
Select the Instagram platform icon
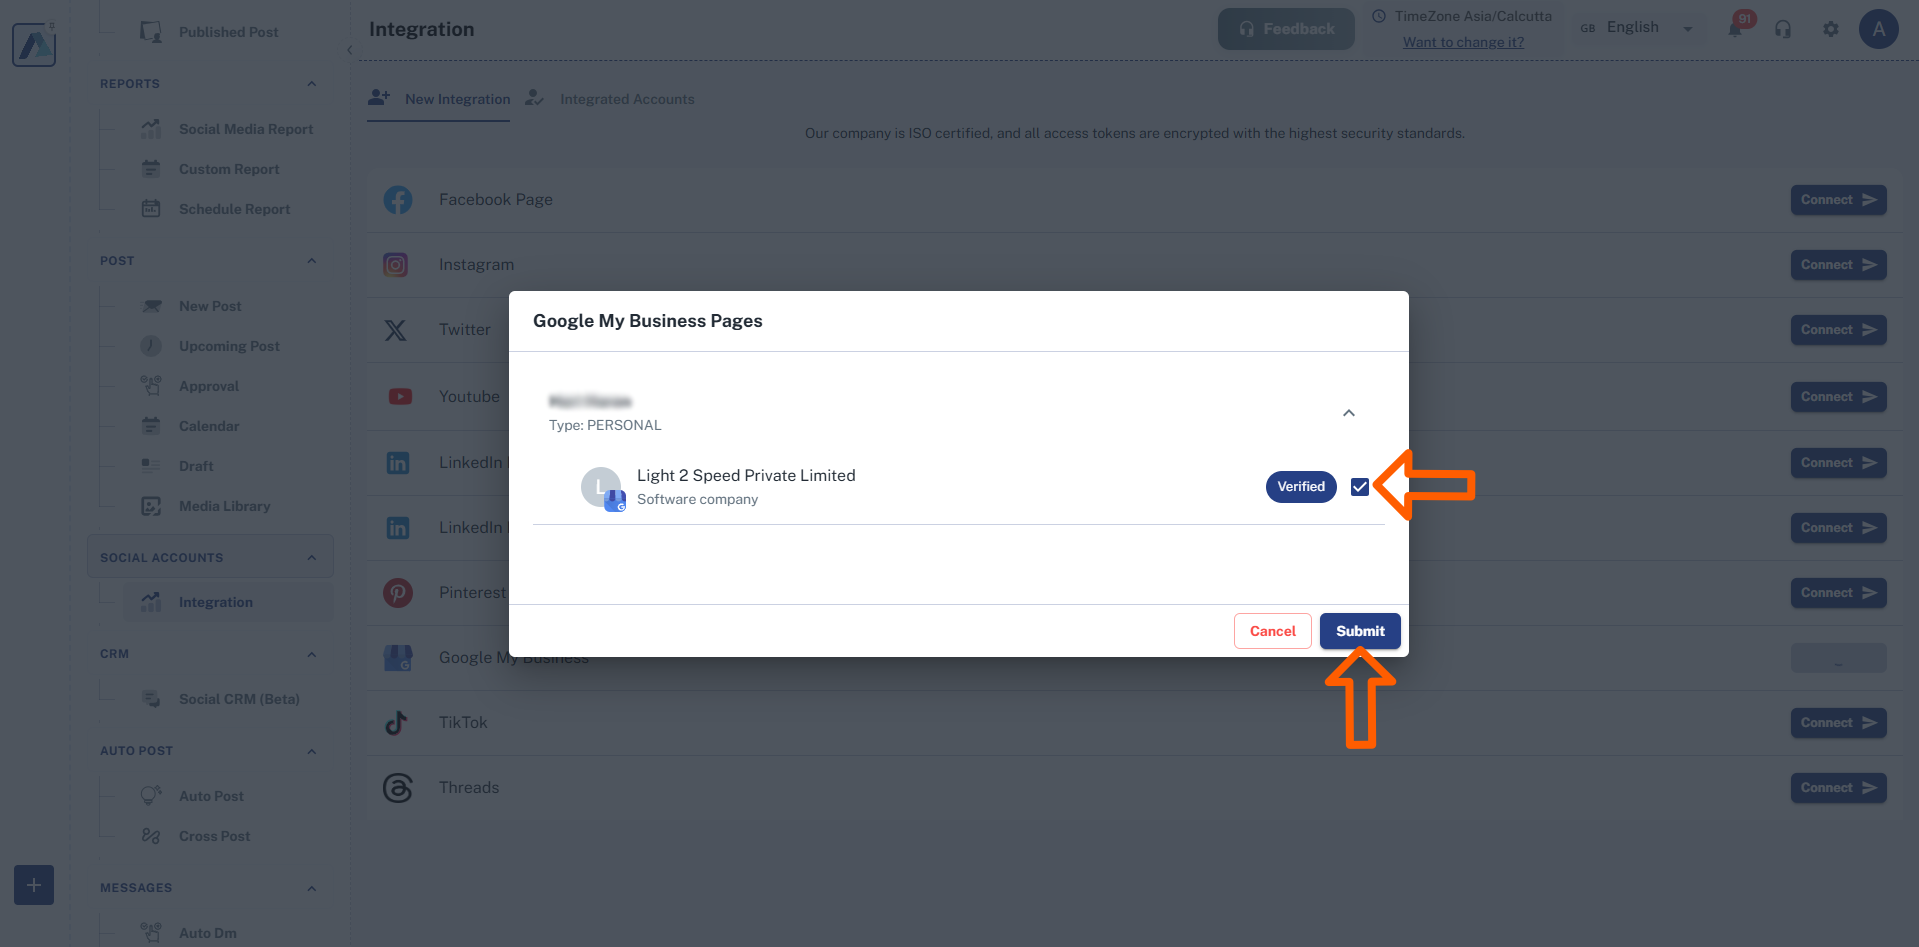point(396,264)
